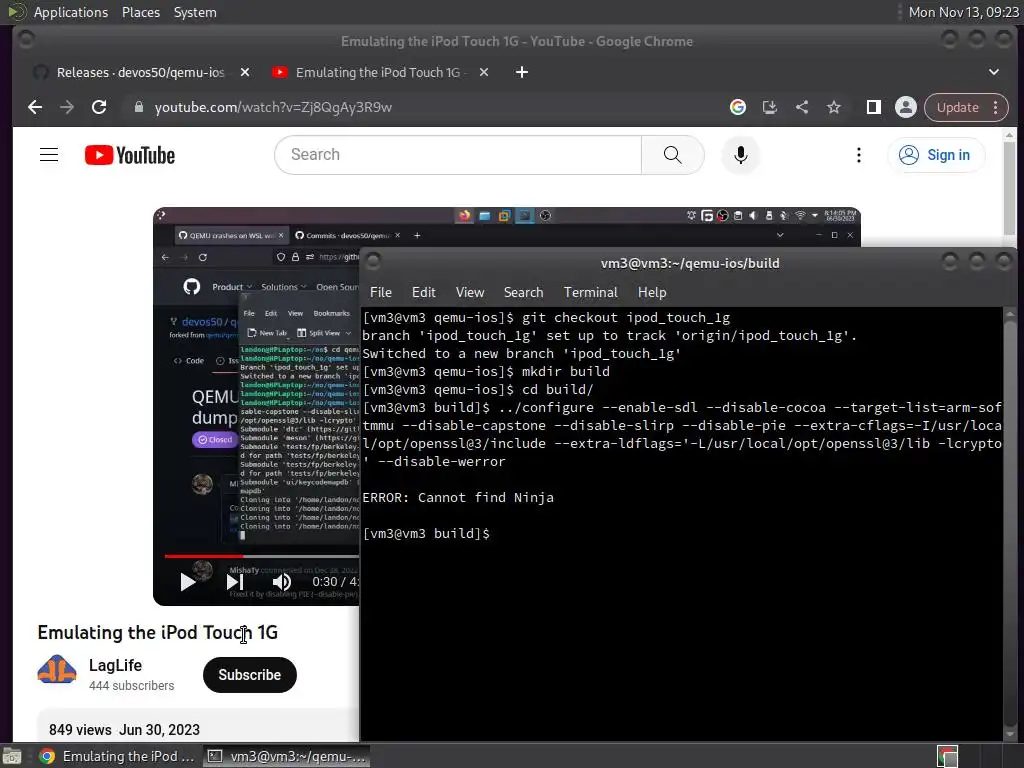This screenshot has height=768, width=1024.
Task: Open YouTube settings three-dot menu
Action: [x=859, y=155]
